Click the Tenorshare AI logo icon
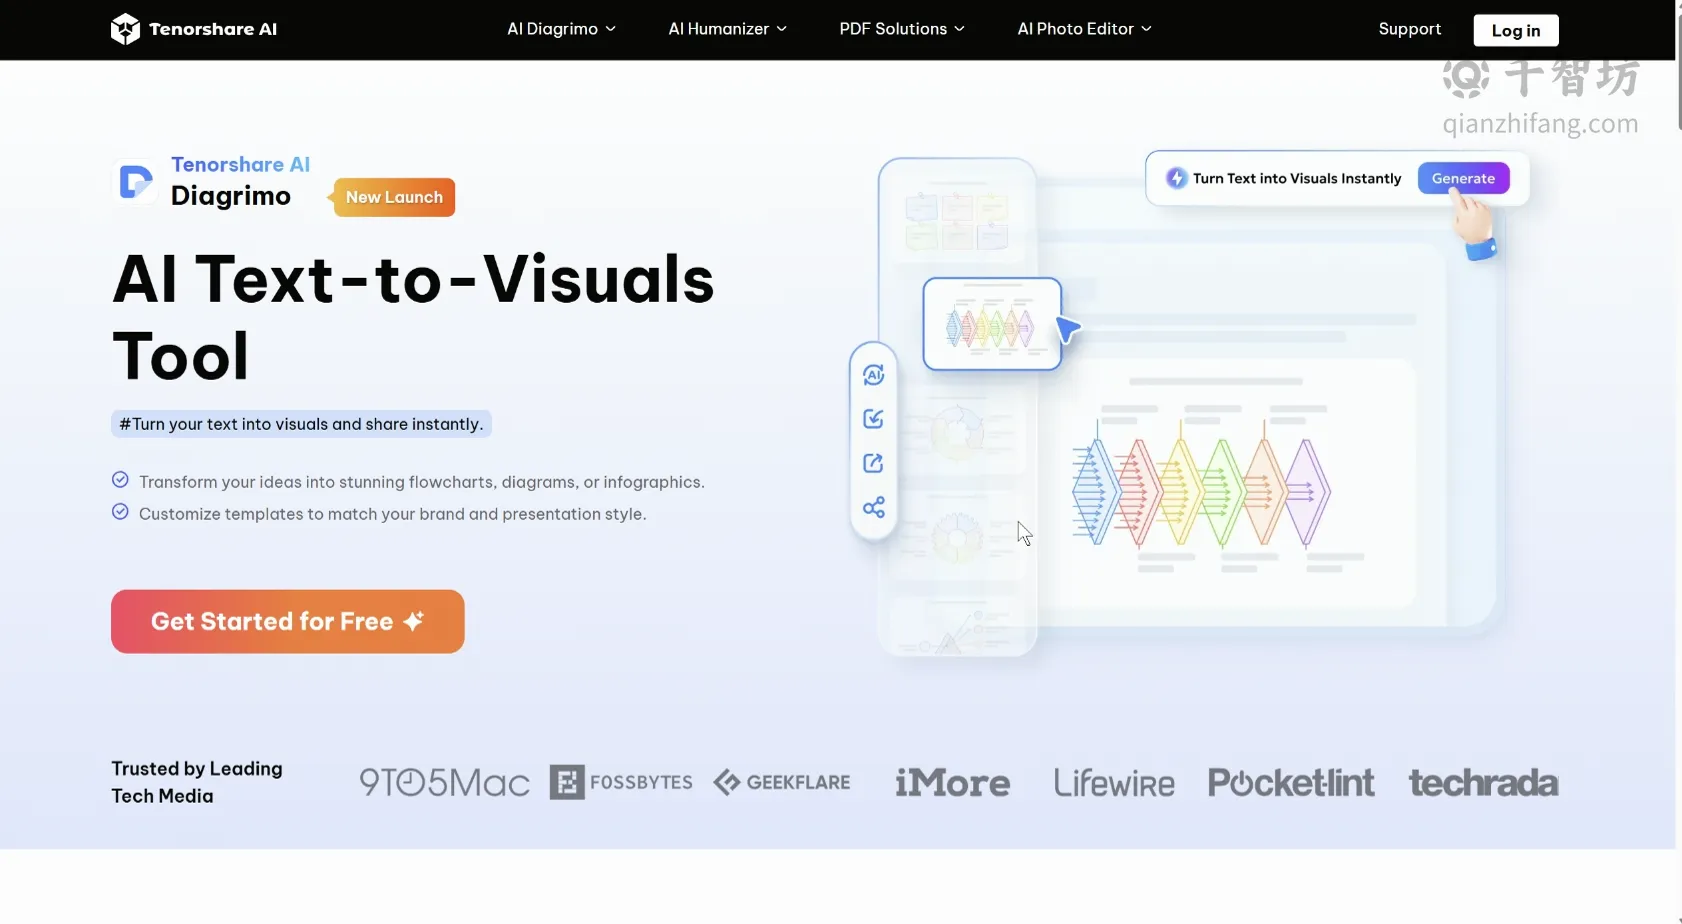 125,29
